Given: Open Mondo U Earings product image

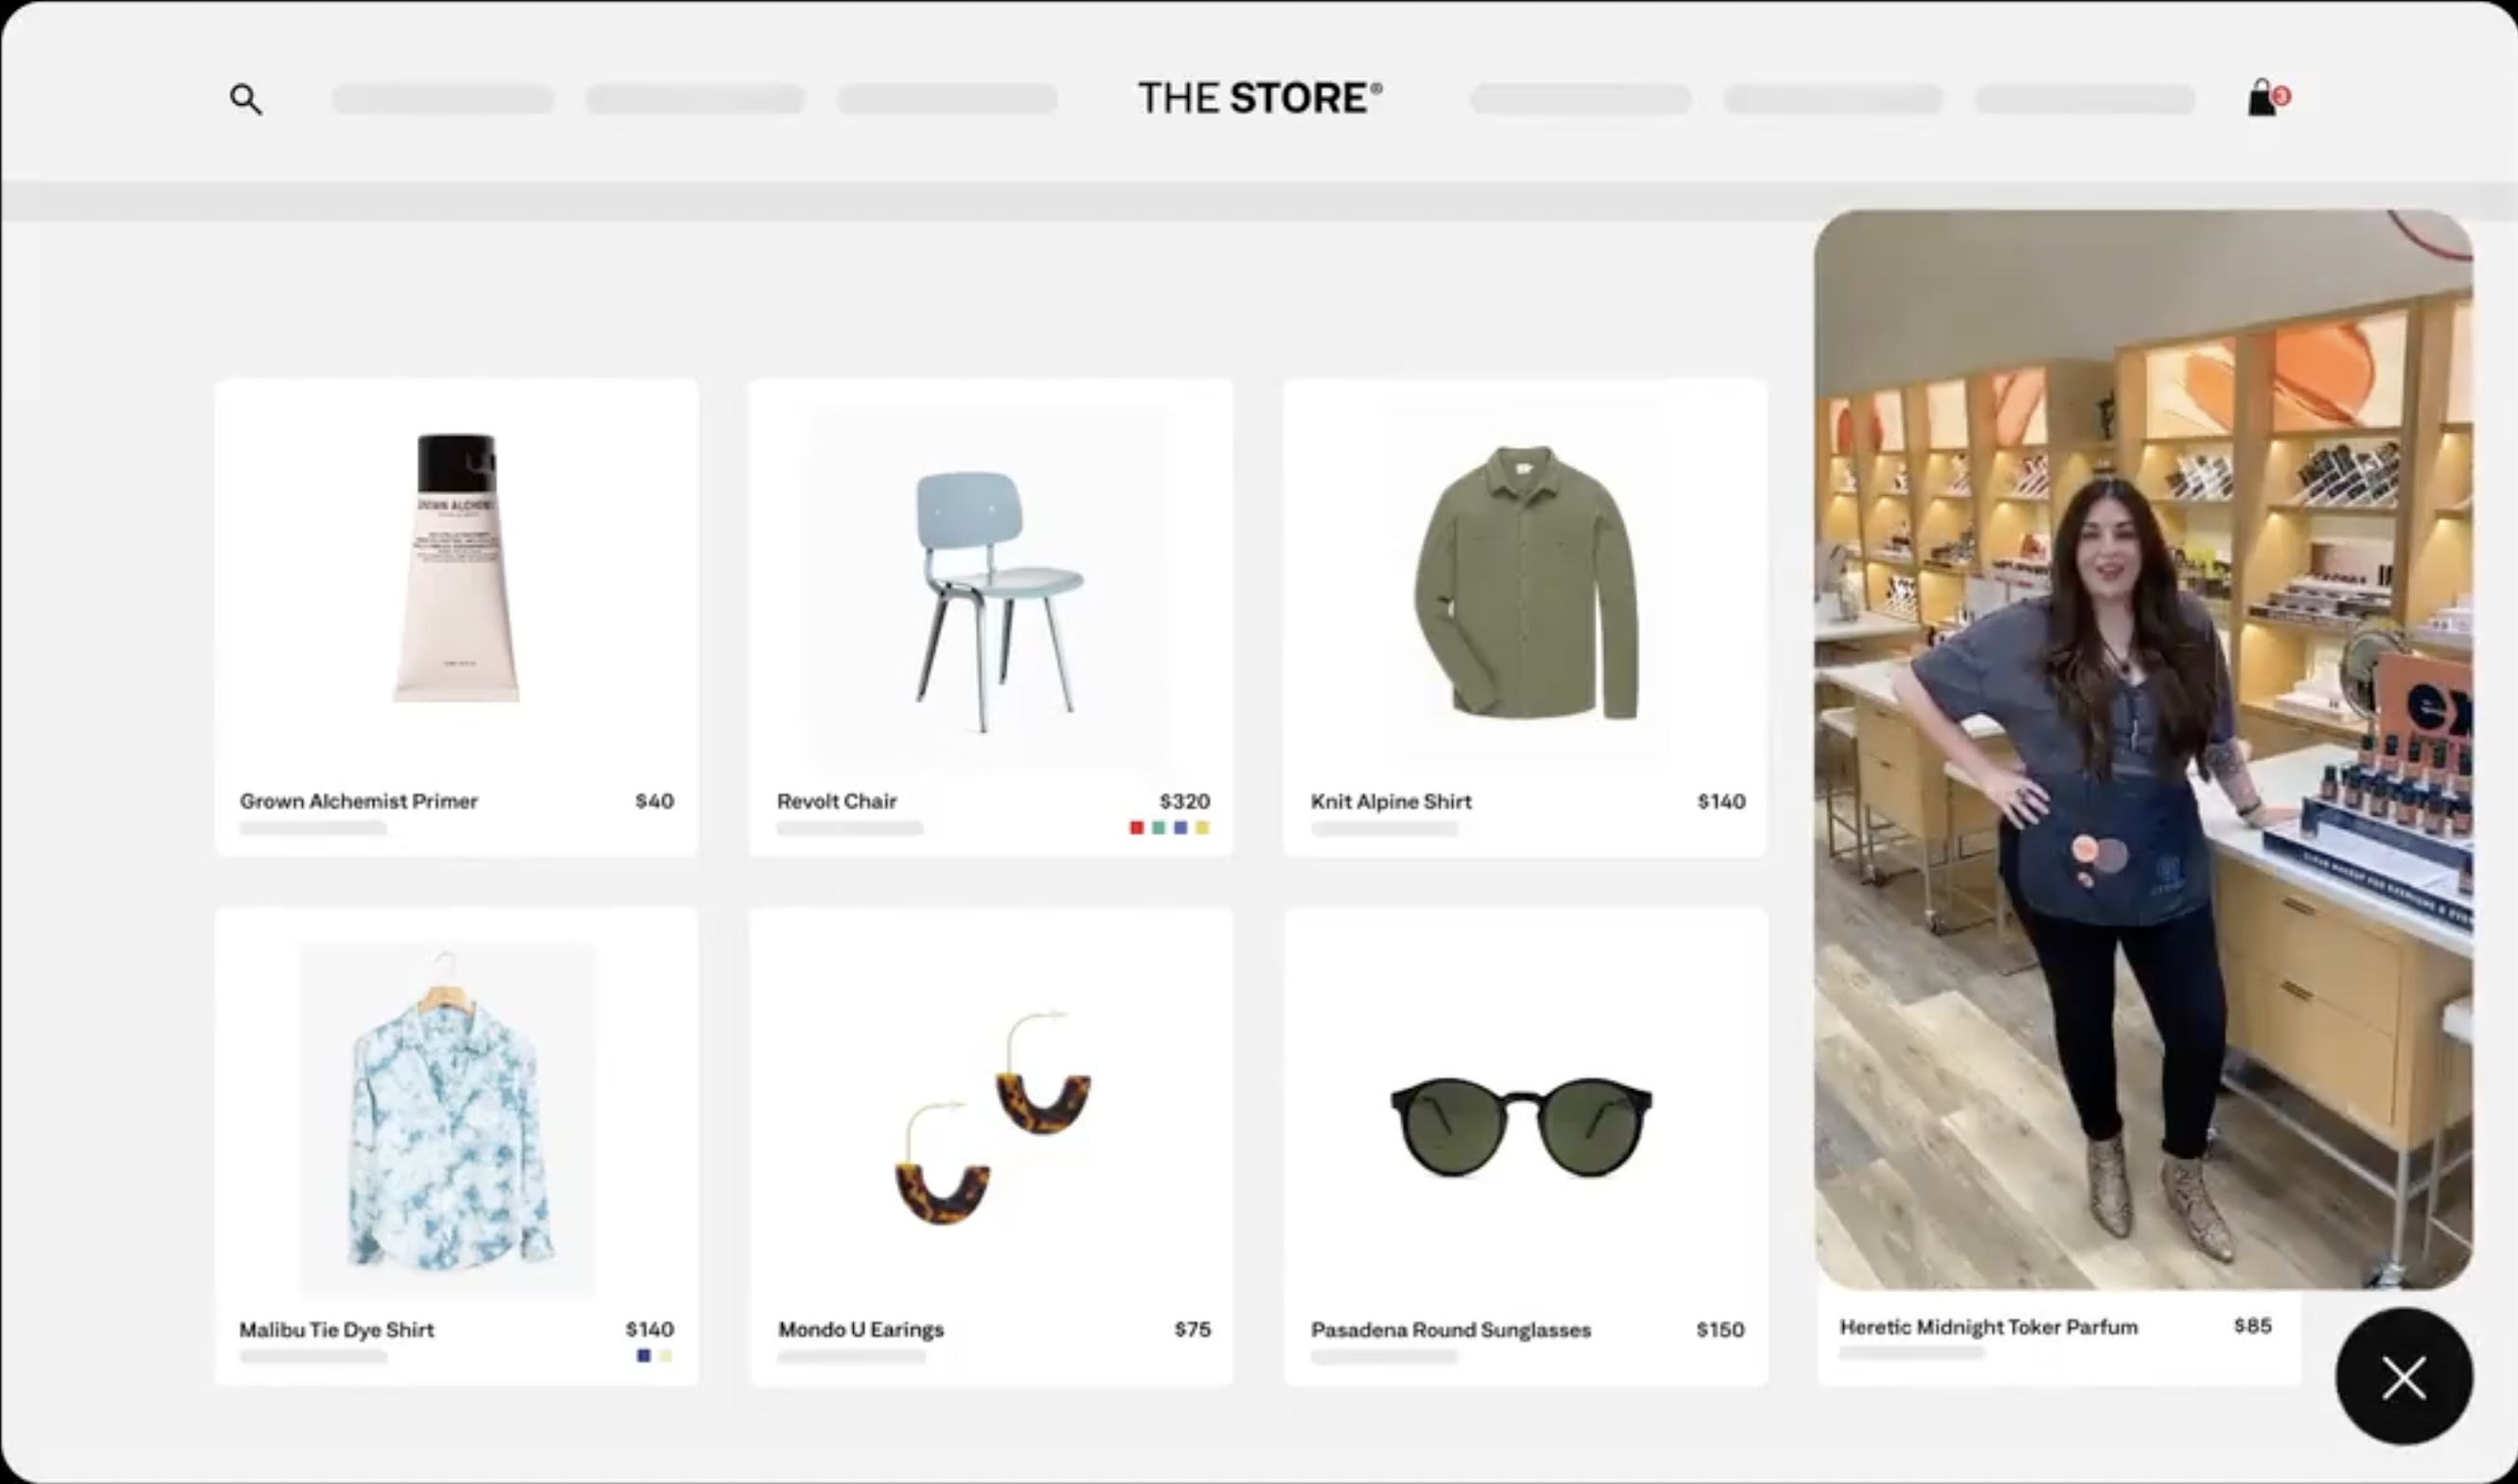Looking at the screenshot, I should click(x=992, y=1117).
